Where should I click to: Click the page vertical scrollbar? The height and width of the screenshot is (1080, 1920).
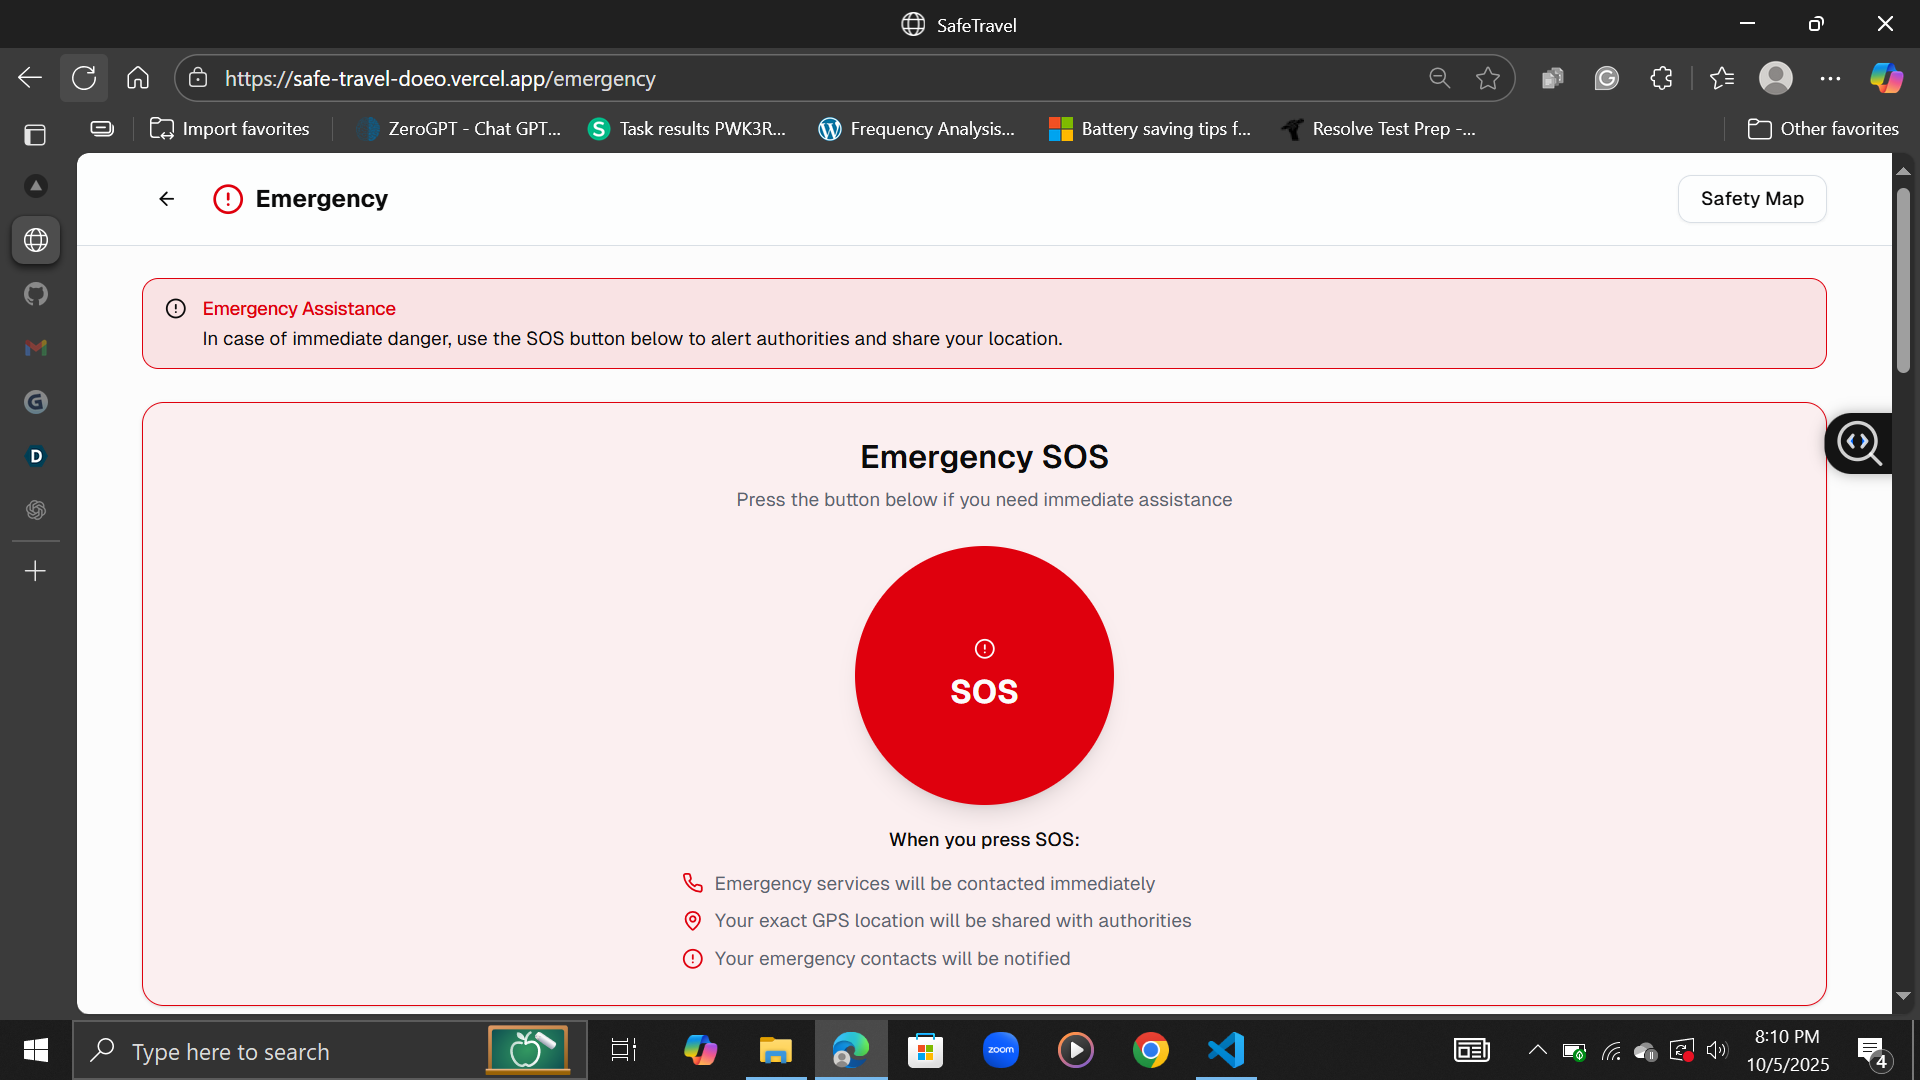(x=1903, y=280)
